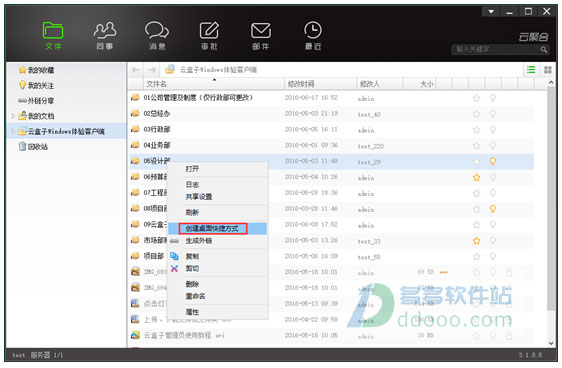Open 回收站 recycle bin in sidebar

33,147
